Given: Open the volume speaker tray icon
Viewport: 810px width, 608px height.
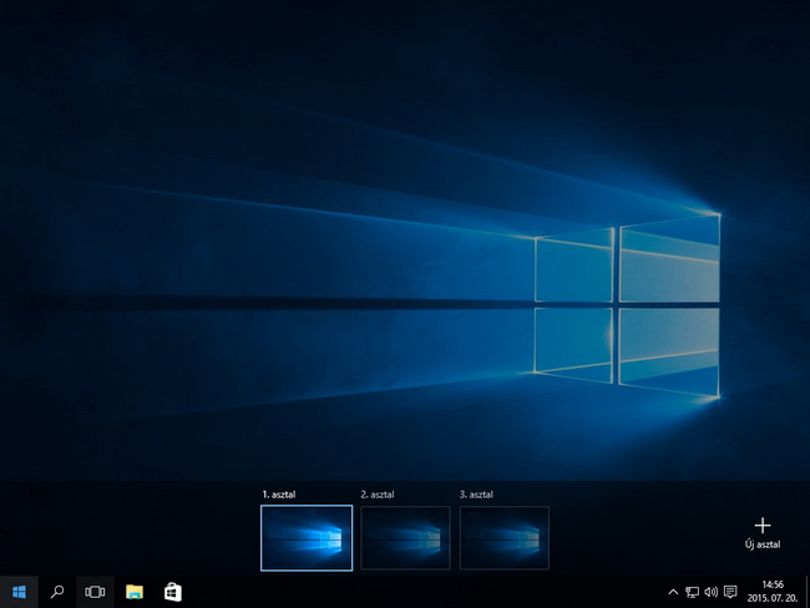Looking at the screenshot, I should [711, 592].
